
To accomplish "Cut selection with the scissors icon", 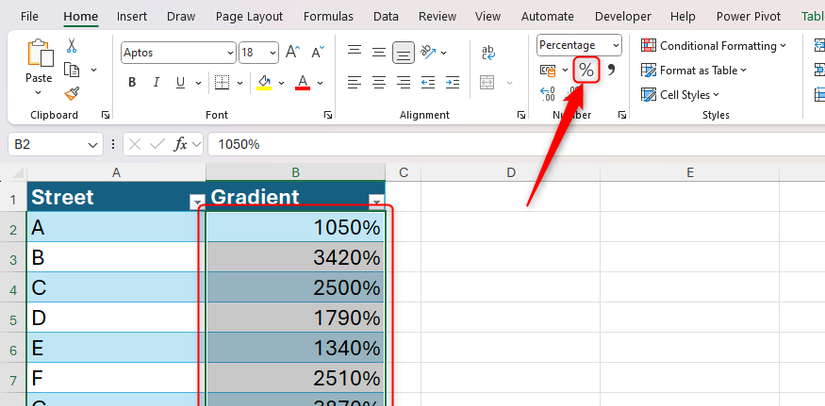I will coord(72,46).
